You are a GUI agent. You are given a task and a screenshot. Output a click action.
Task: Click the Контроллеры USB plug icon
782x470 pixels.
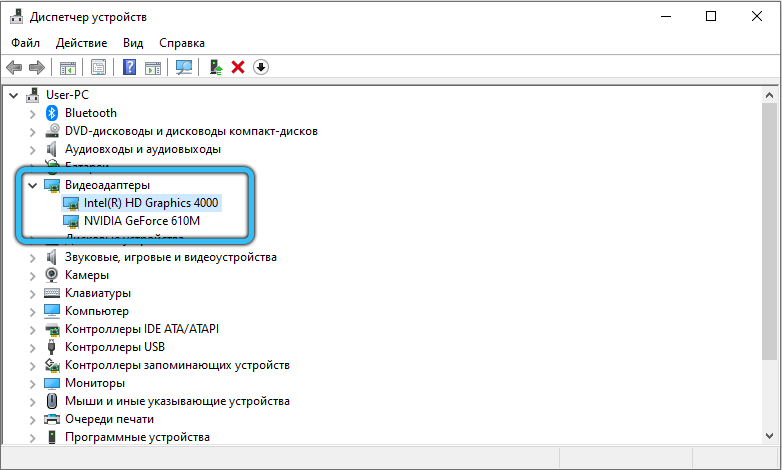click(x=51, y=347)
